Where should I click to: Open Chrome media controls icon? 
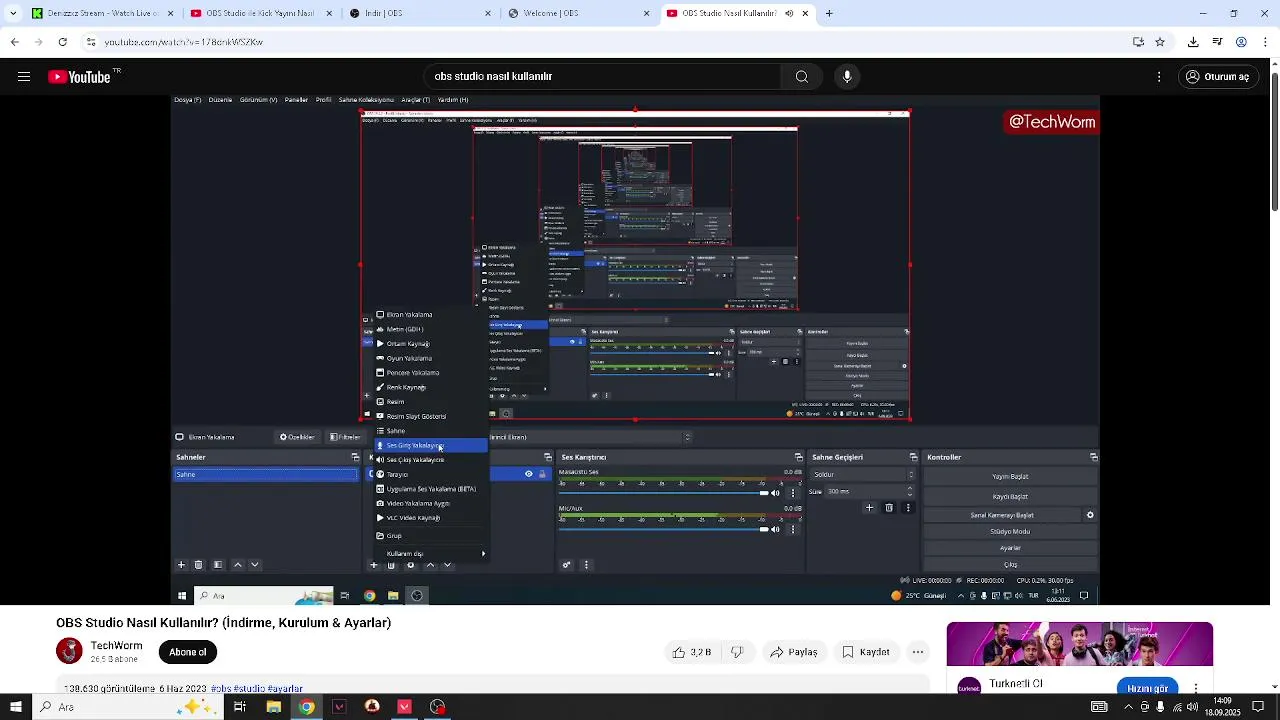point(1217,42)
